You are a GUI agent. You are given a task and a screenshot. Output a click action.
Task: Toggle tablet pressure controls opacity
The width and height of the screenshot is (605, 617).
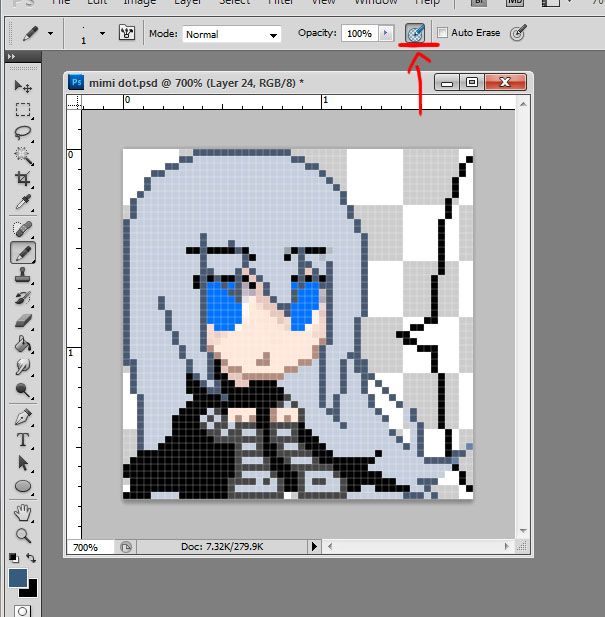coord(415,33)
